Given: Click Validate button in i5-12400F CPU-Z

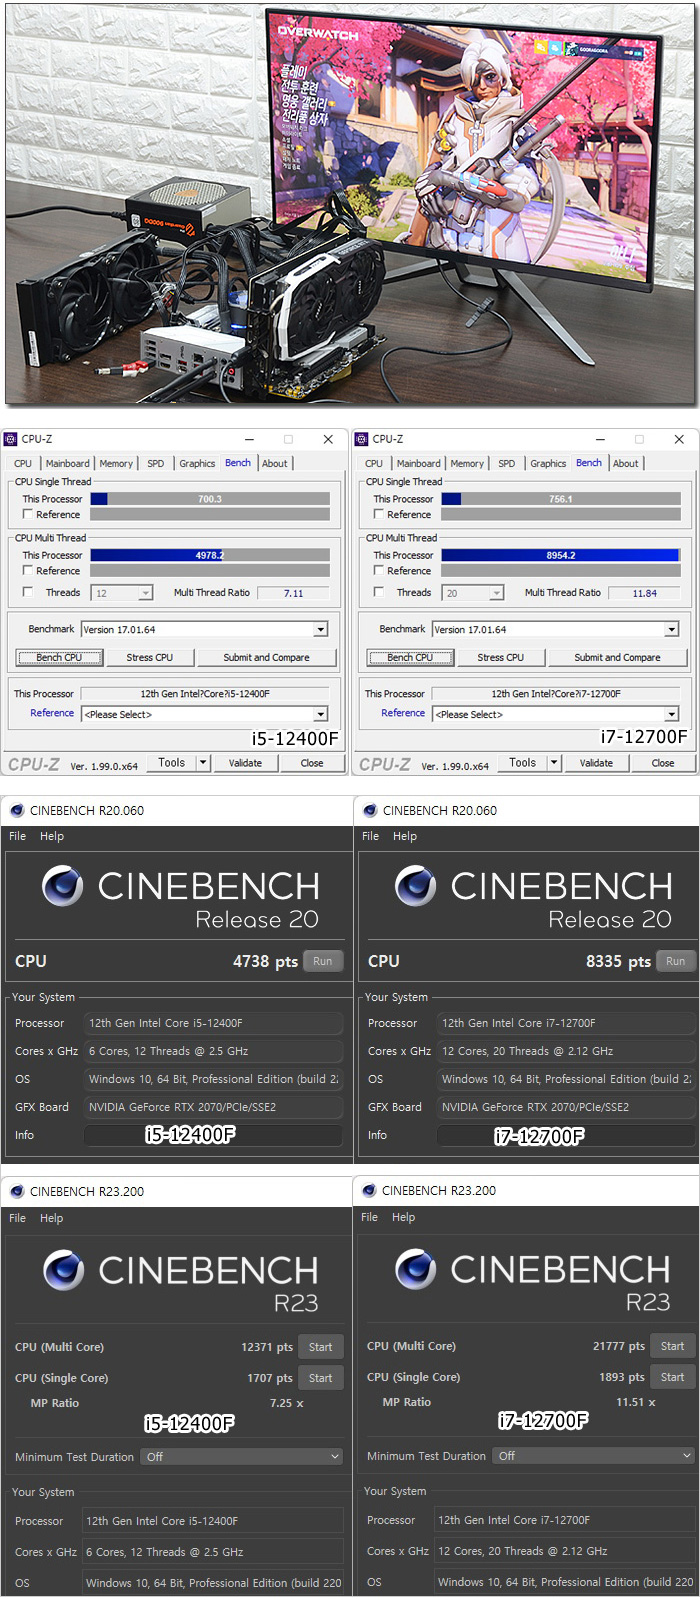Looking at the screenshot, I should (245, 762).
